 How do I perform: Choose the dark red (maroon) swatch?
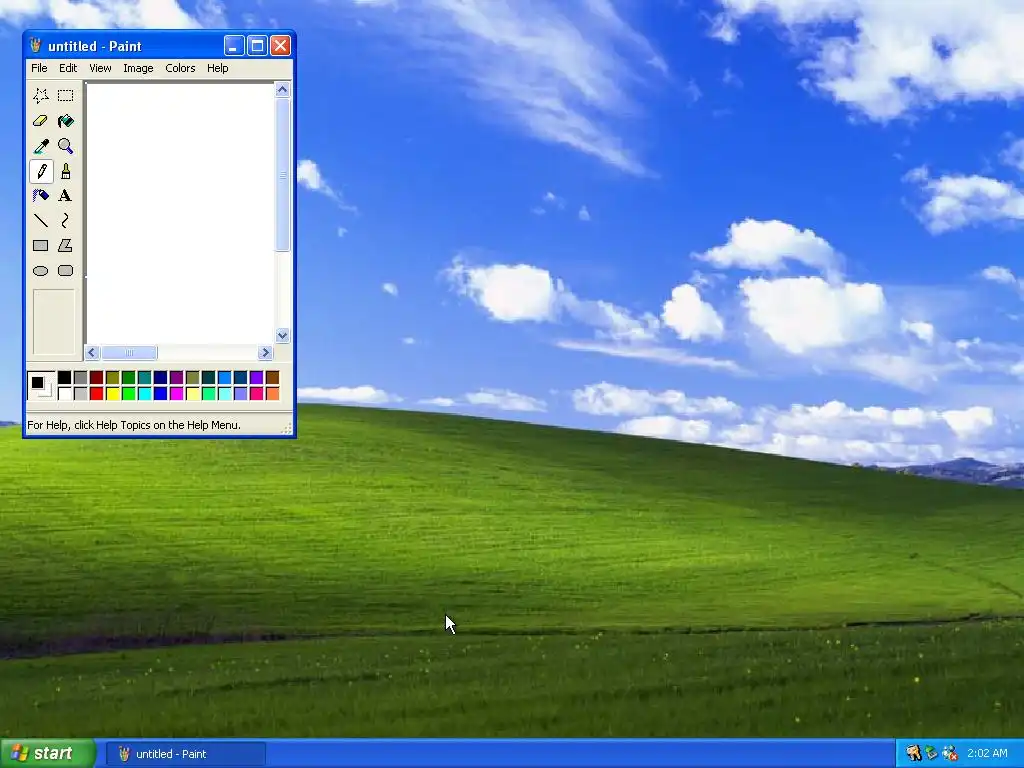click(96, 377)
